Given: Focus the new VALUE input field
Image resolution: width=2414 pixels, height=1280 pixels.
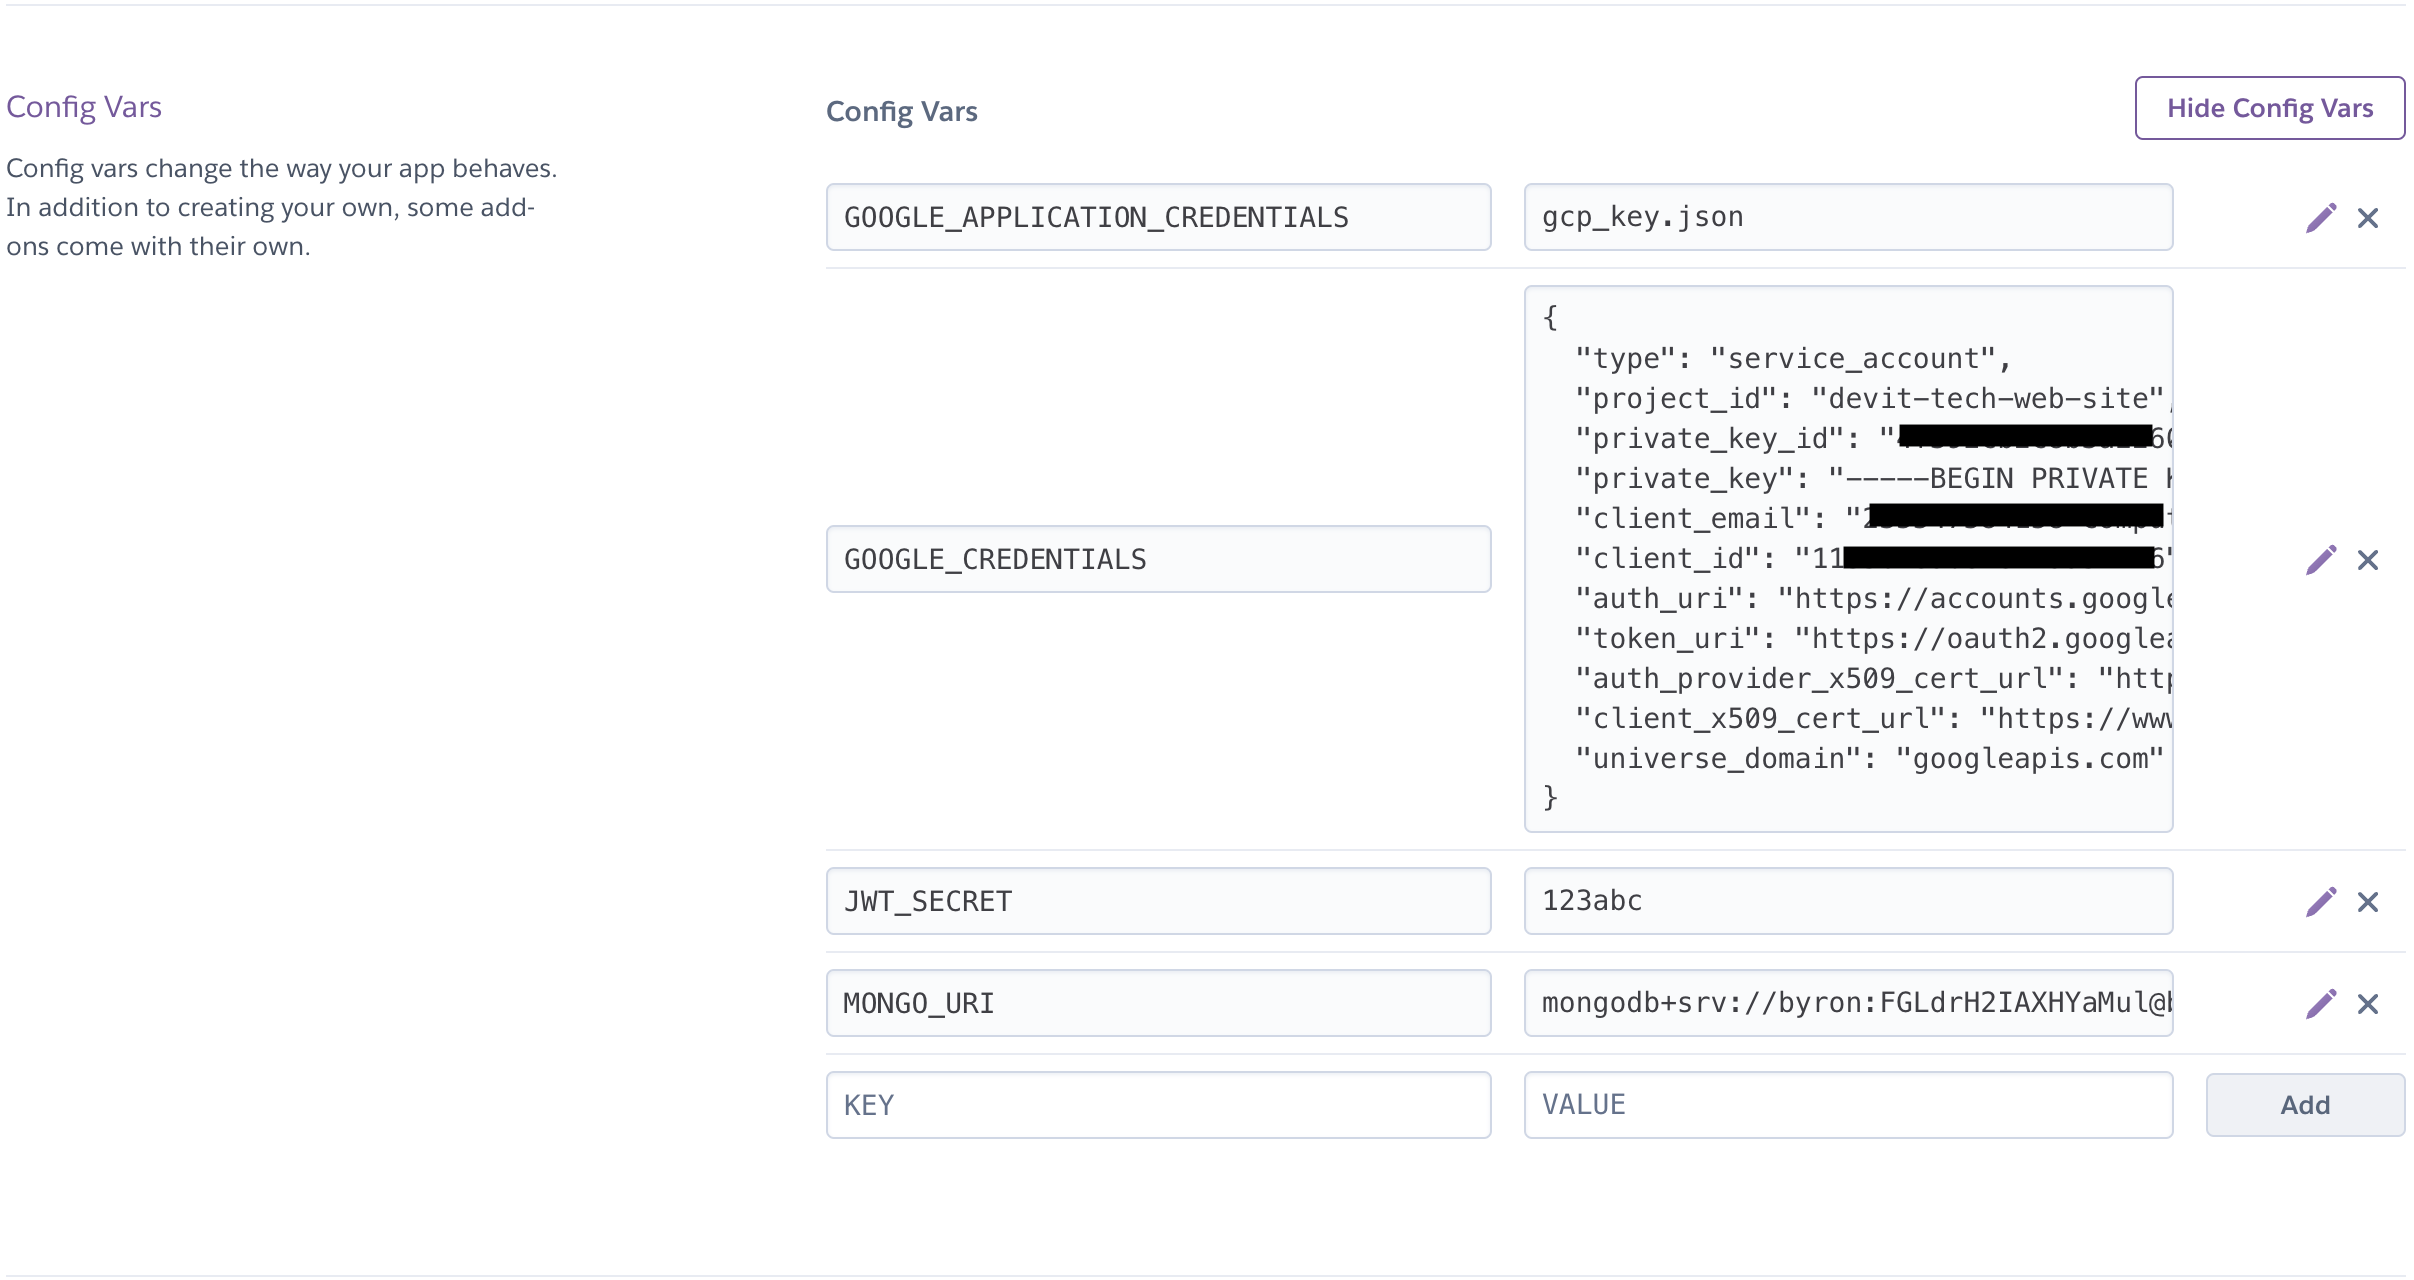Looking at the screenshot, I should coord(1848,1105).
